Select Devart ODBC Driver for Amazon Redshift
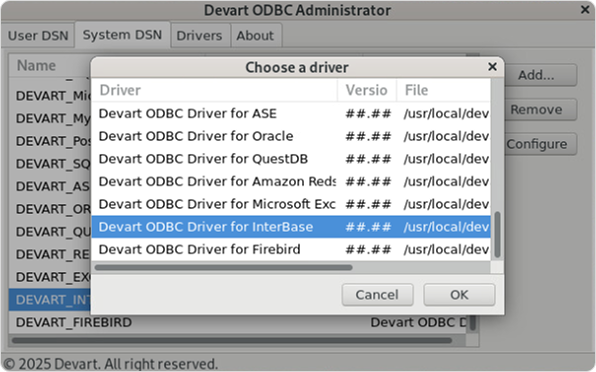Screen dimensions: 596x372 click(x=291, y=181)
